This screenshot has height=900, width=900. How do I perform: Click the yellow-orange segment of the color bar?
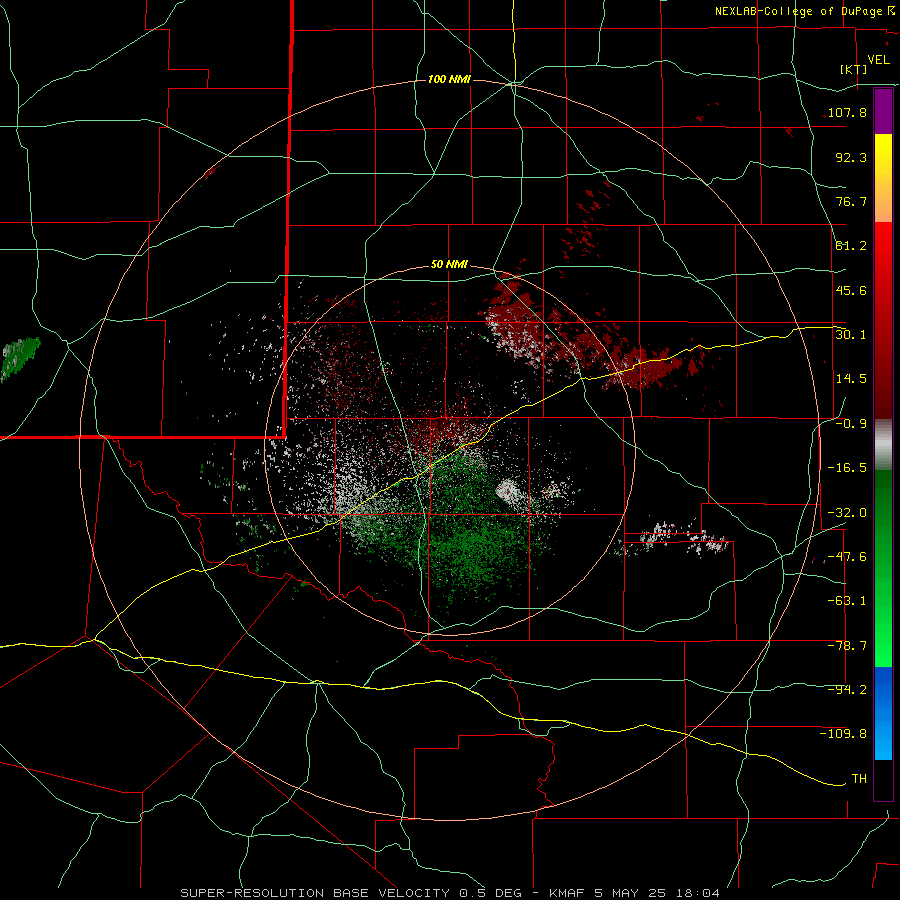(883, 178)
